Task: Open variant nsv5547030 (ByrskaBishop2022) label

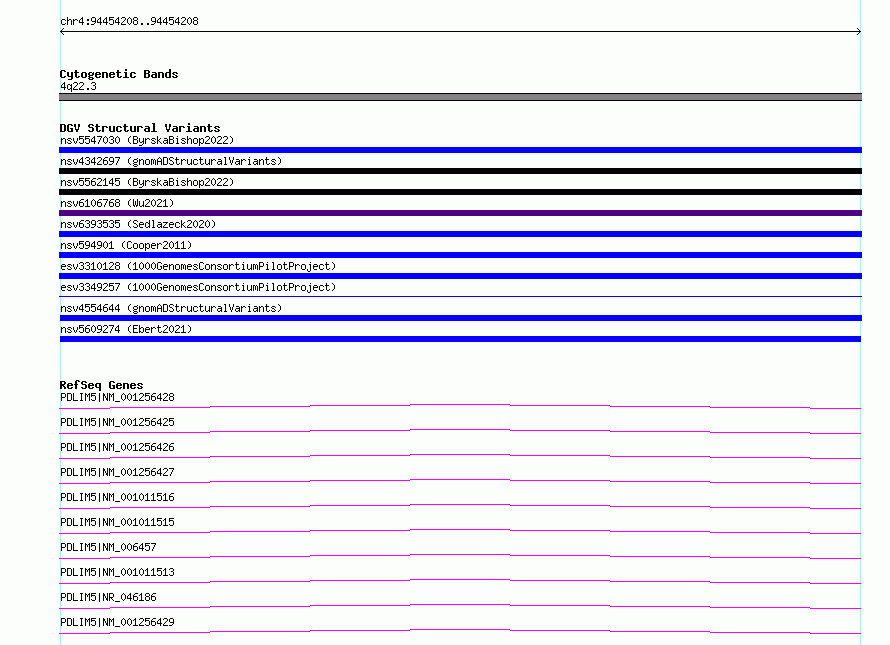Action: (x=147, y=140)
